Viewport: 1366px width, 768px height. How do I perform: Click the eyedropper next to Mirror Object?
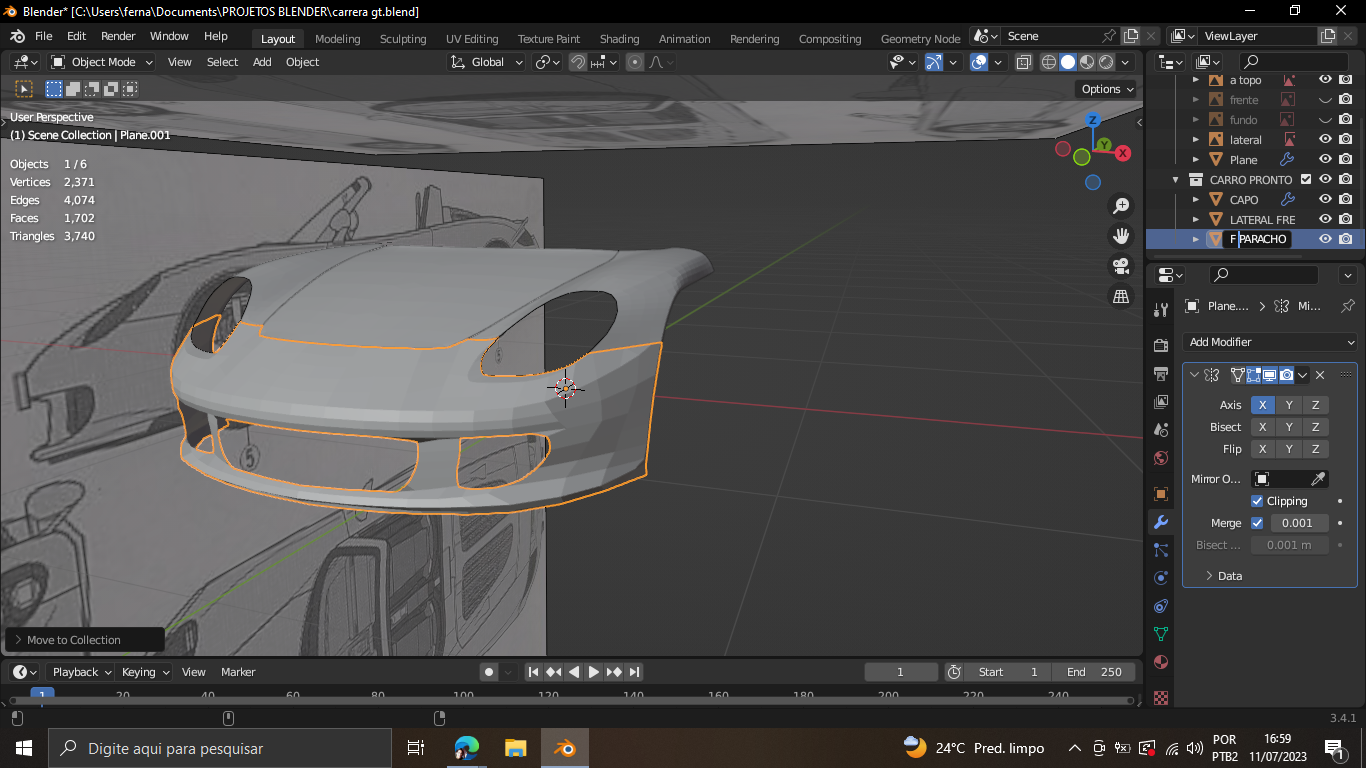1318,479
